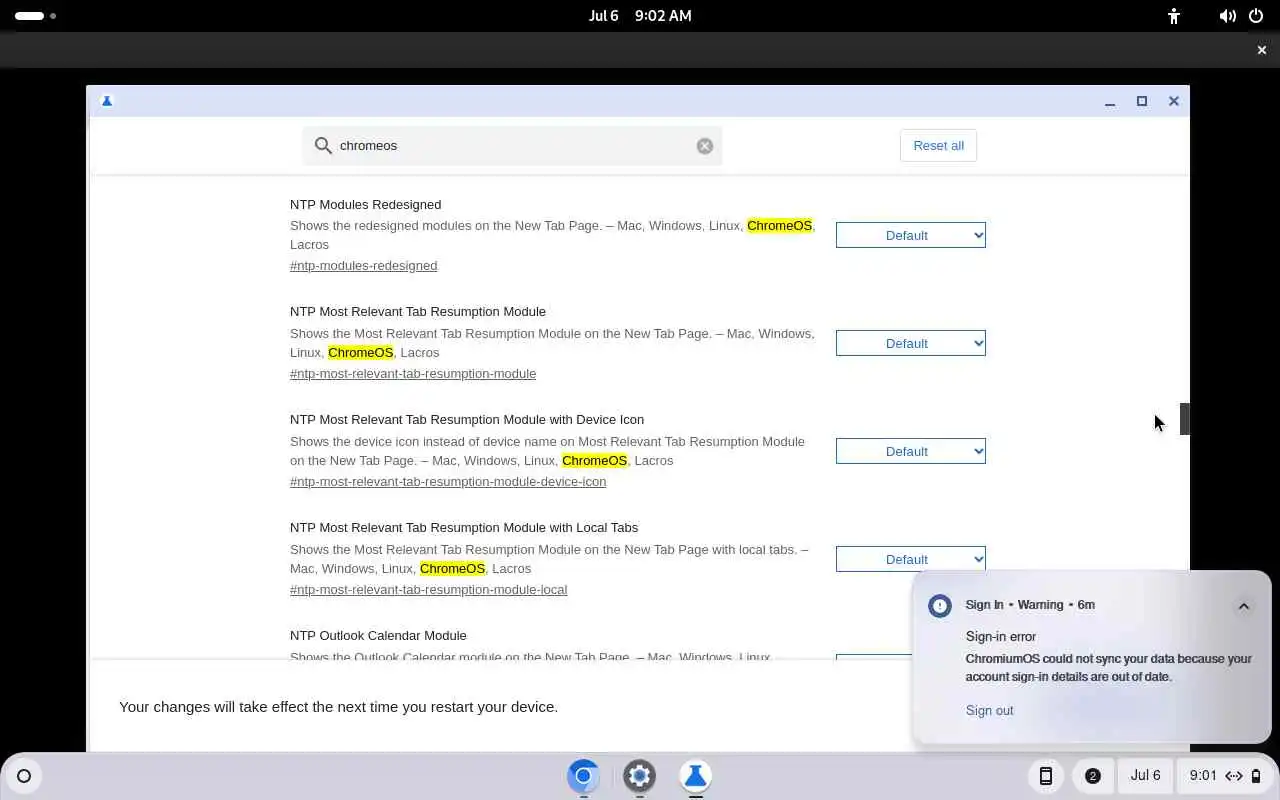Viewport: 1280px width, 800px height.
Task: Open the Chrome browser in the shelf
Action: (583, 776)
